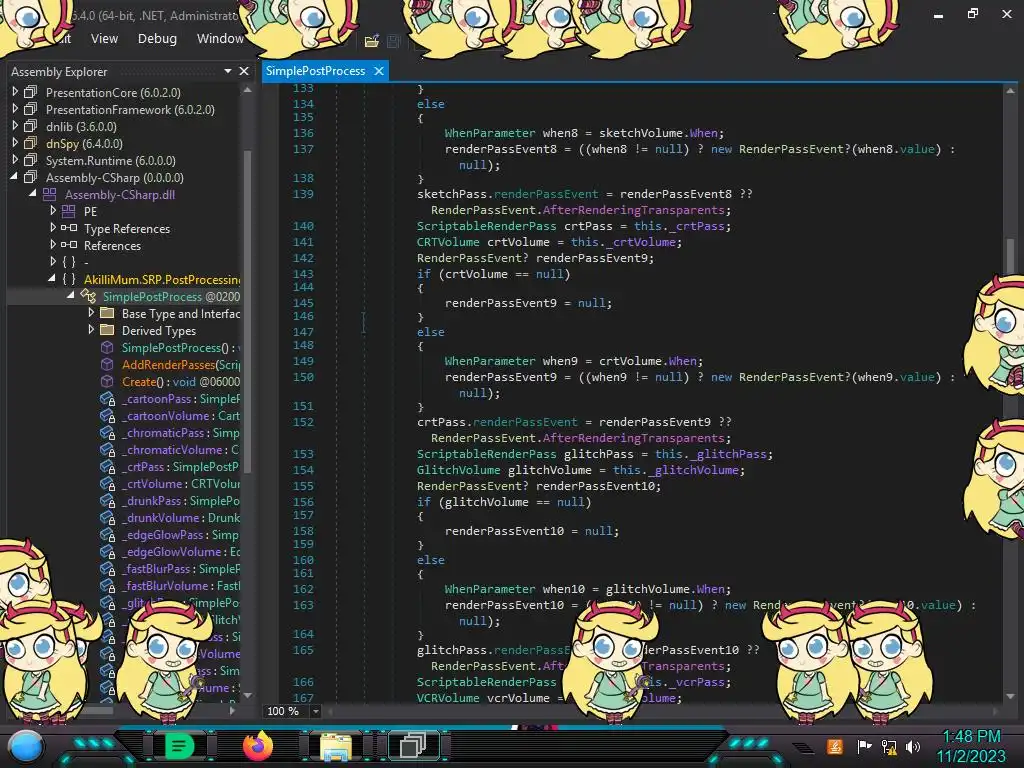Click the Derived Types folder icon
This screenshot has height=768, width=1024.
coord(107,330)
